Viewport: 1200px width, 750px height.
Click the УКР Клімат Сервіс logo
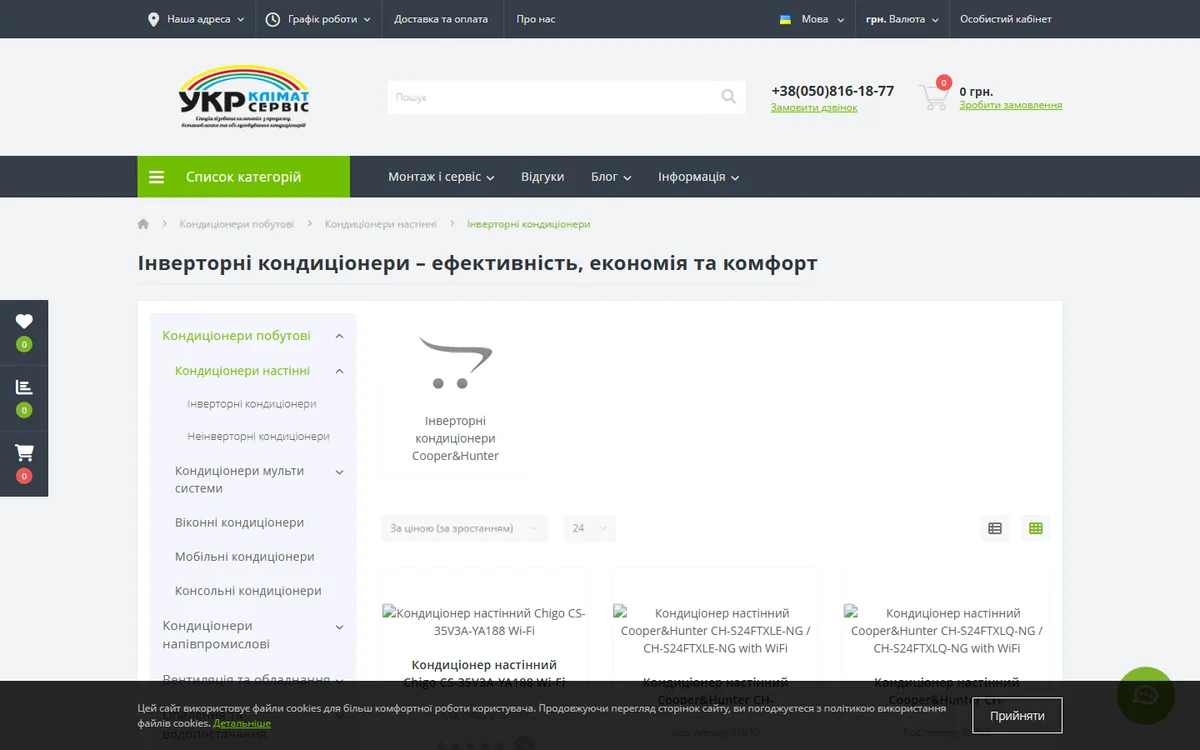point(244,97)
